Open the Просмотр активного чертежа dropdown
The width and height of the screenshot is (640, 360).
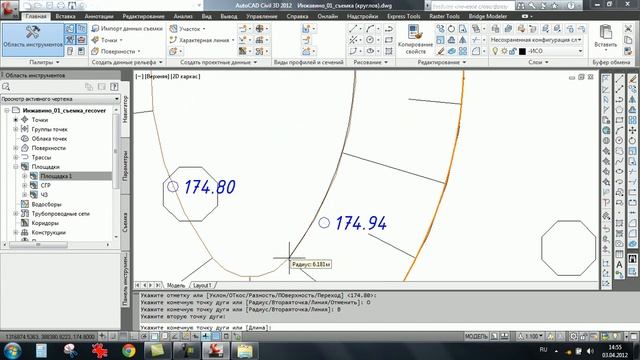pos(60,99)
